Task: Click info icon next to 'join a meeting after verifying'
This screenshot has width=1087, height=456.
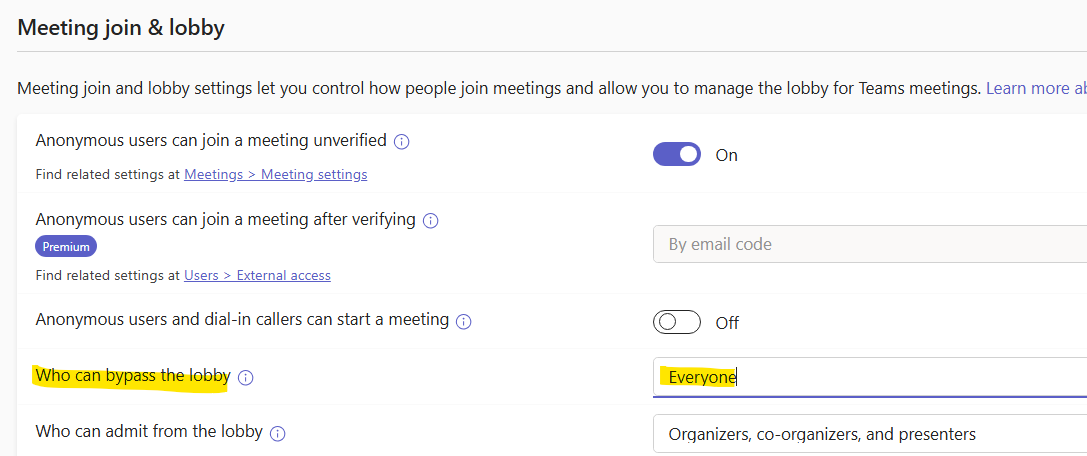Action: [x=431, y=220]
